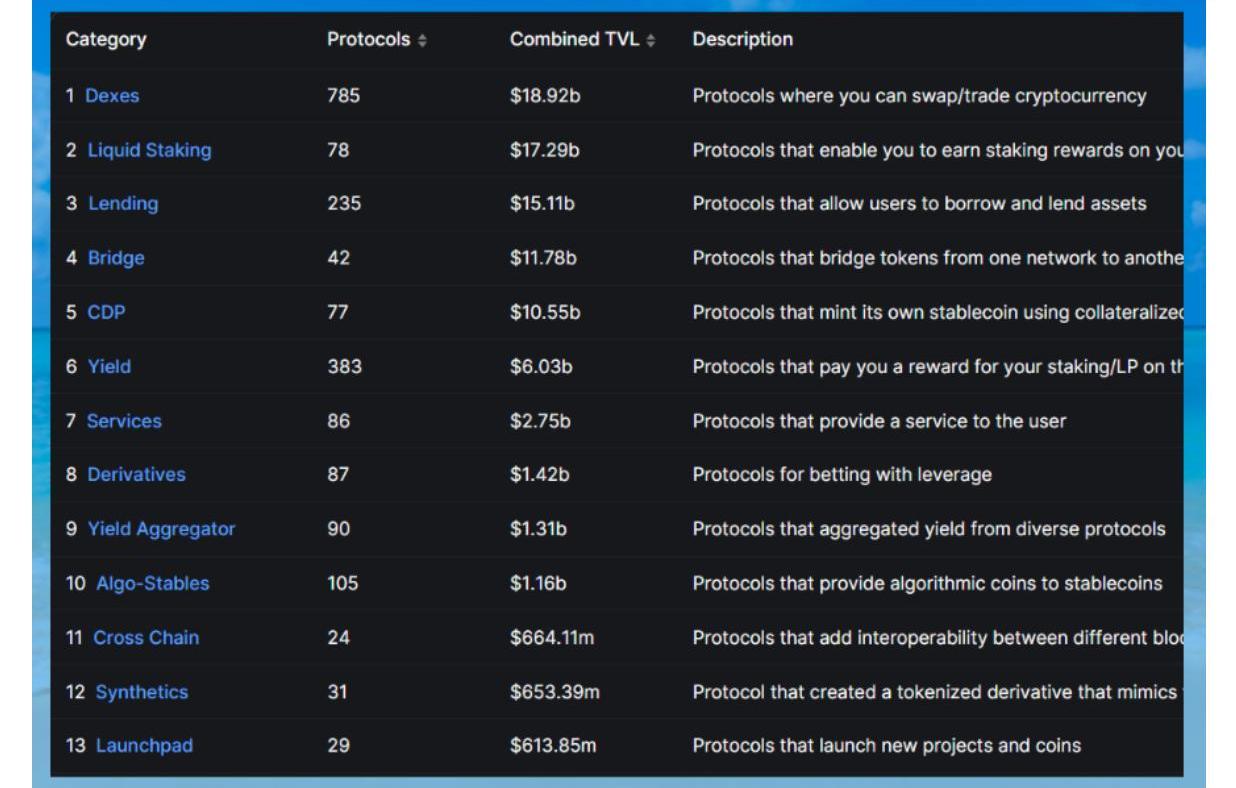
Task: Click the Description column header
Action: pos(742,40)
